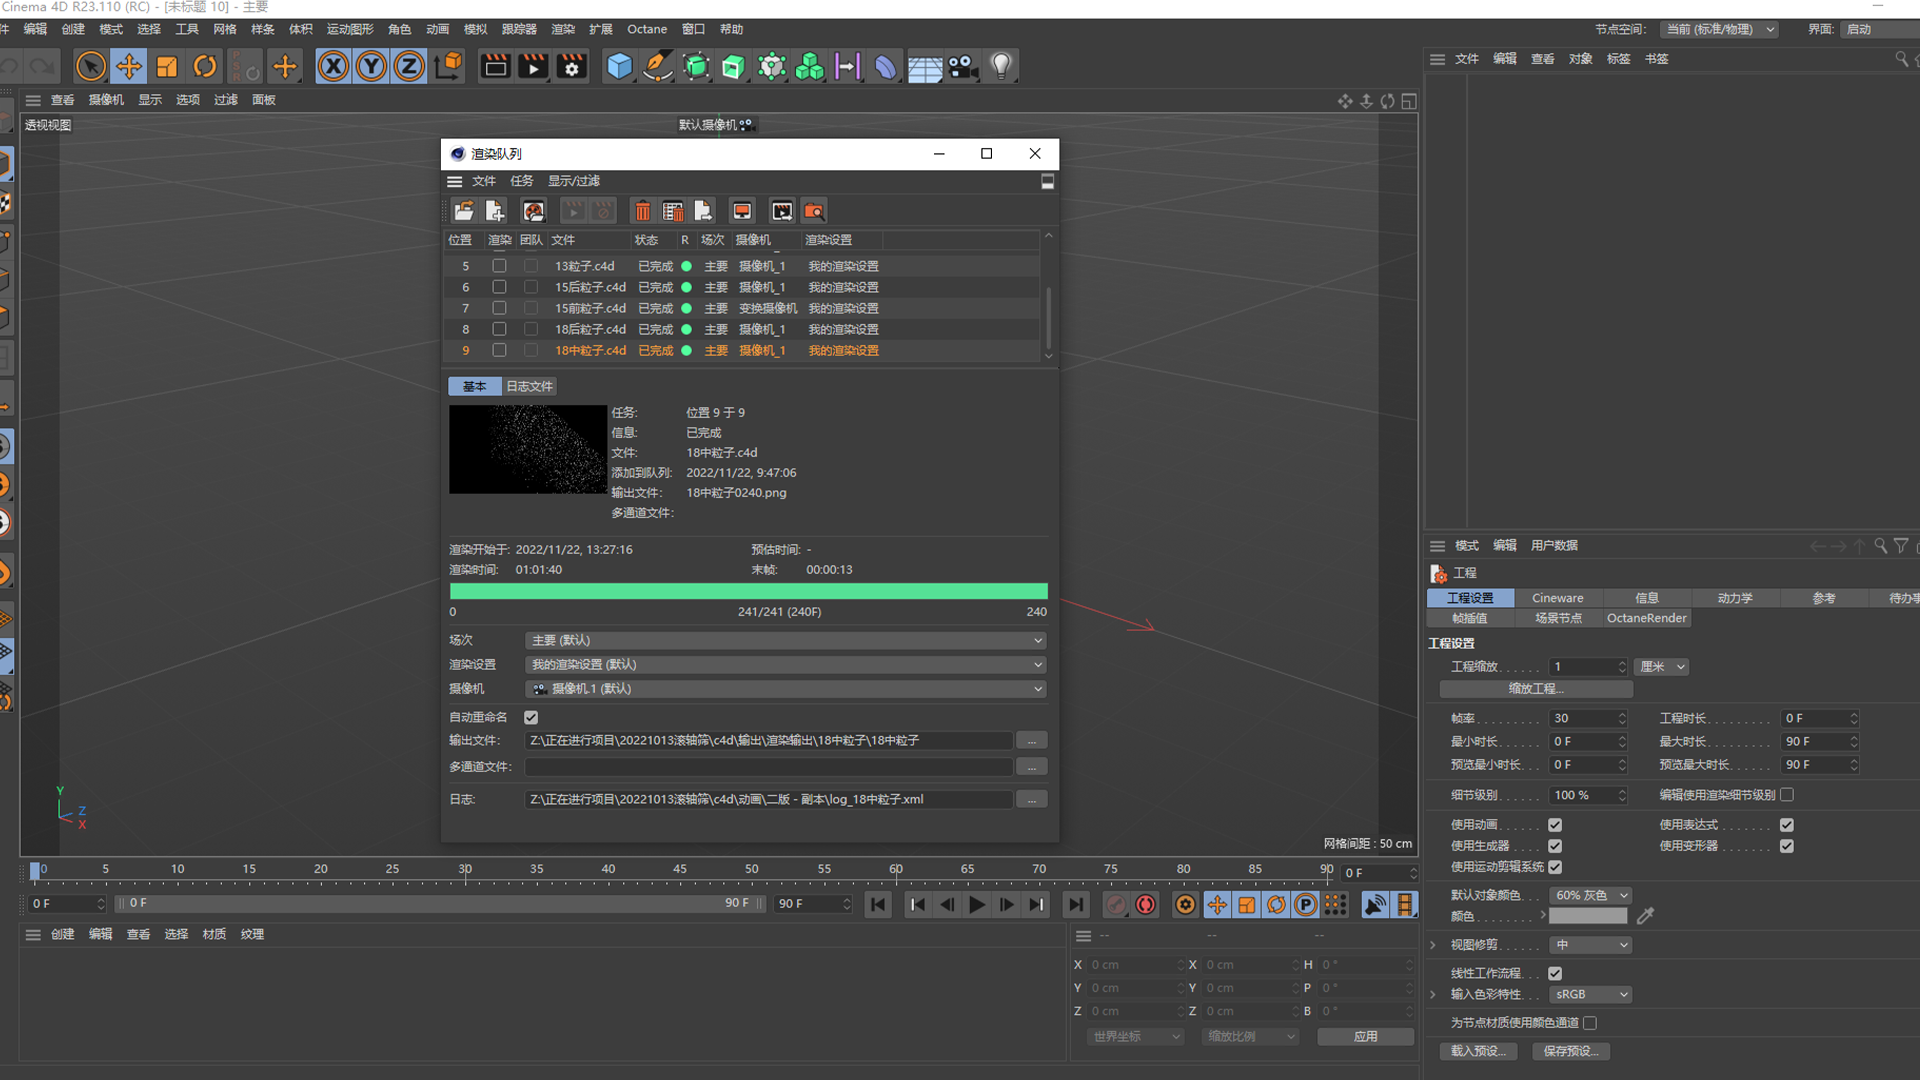This screenshot has width=1920, height=1080.
Task: Click the Open in Picture Viewer icon
Action: pos(782,211)
